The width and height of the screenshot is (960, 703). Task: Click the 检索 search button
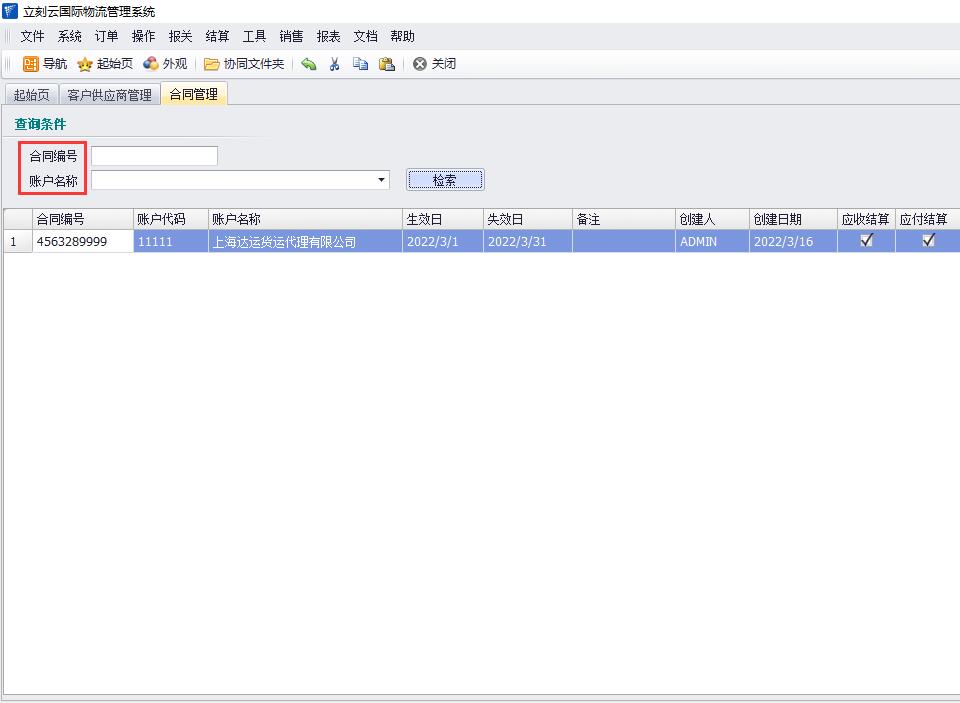tap(445, 180)
